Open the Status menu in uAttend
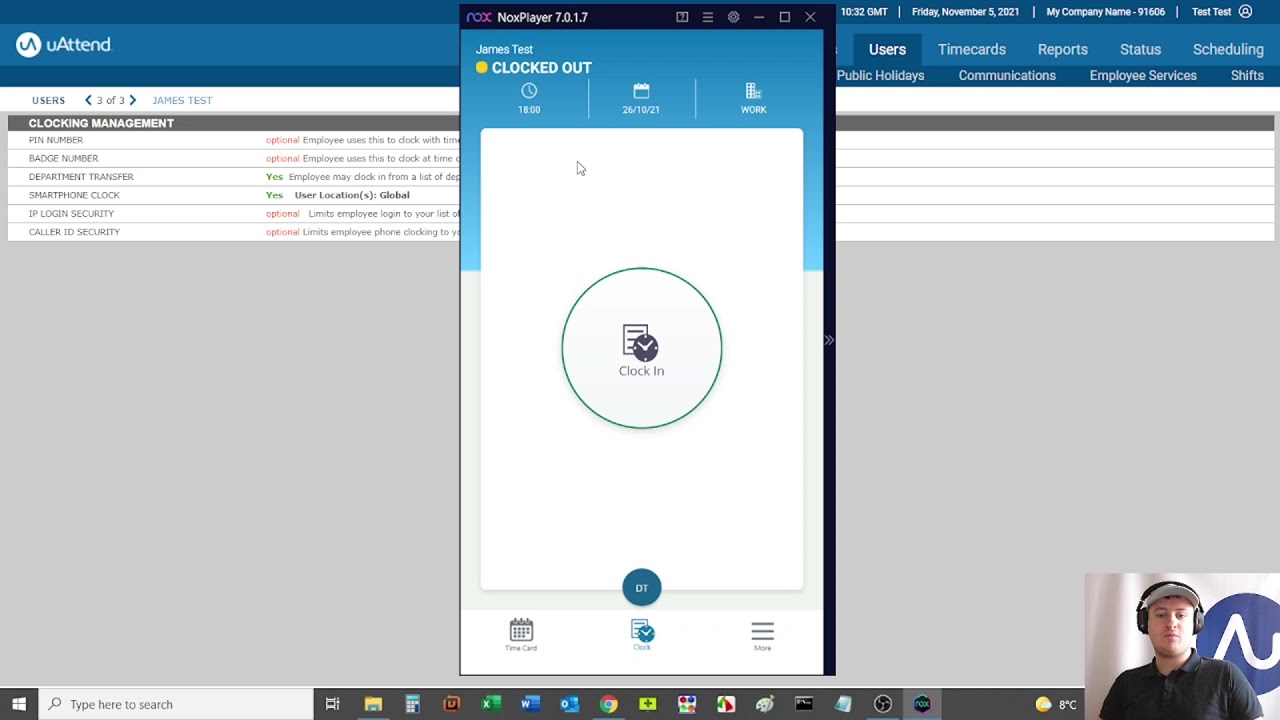 coord(1140,49)
